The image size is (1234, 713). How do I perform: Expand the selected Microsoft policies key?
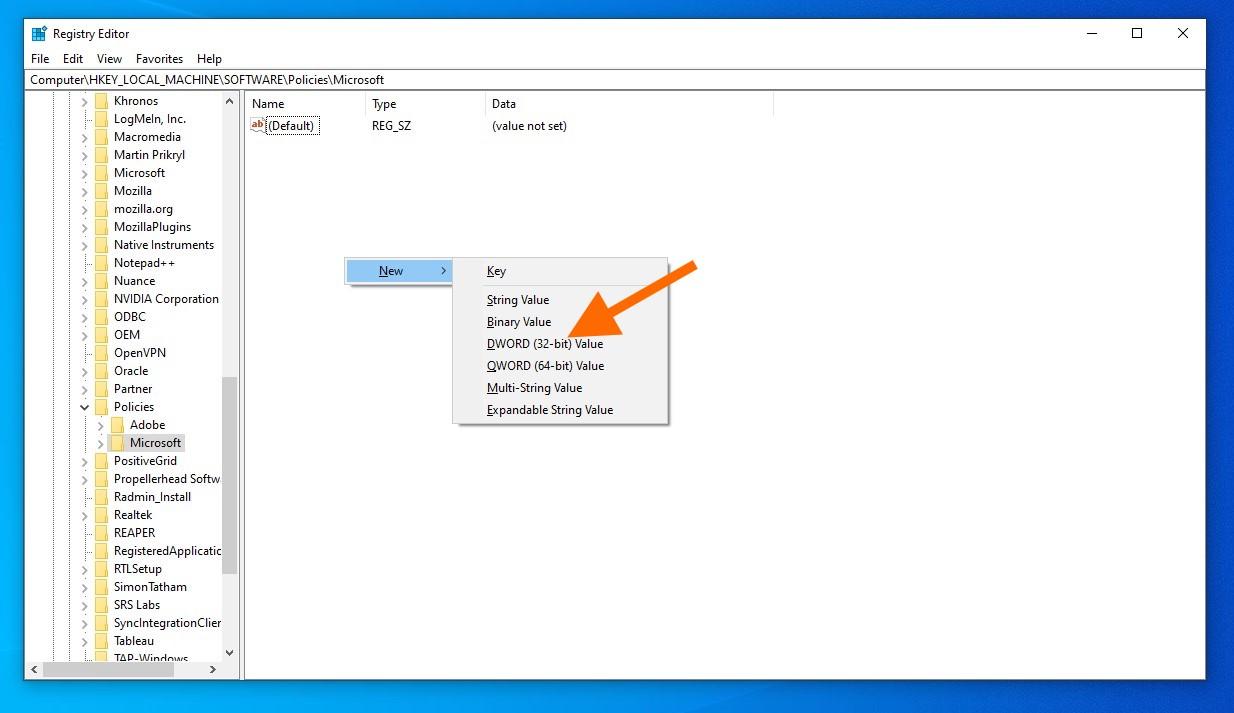point(101,443)
